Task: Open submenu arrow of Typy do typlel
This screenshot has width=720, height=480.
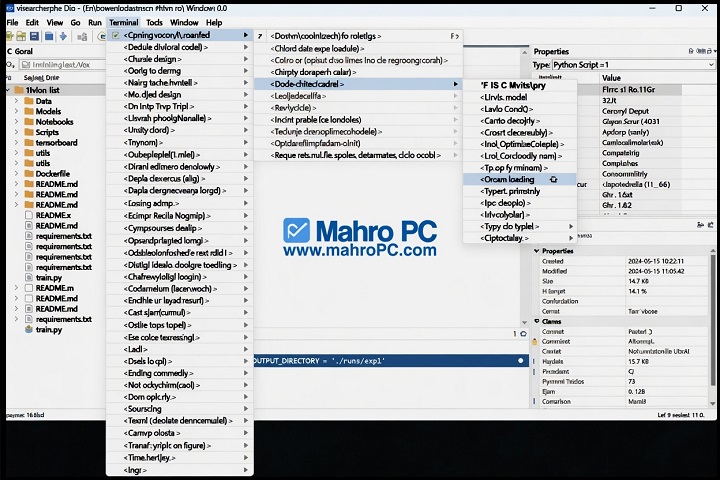Action: pos(571,226)
